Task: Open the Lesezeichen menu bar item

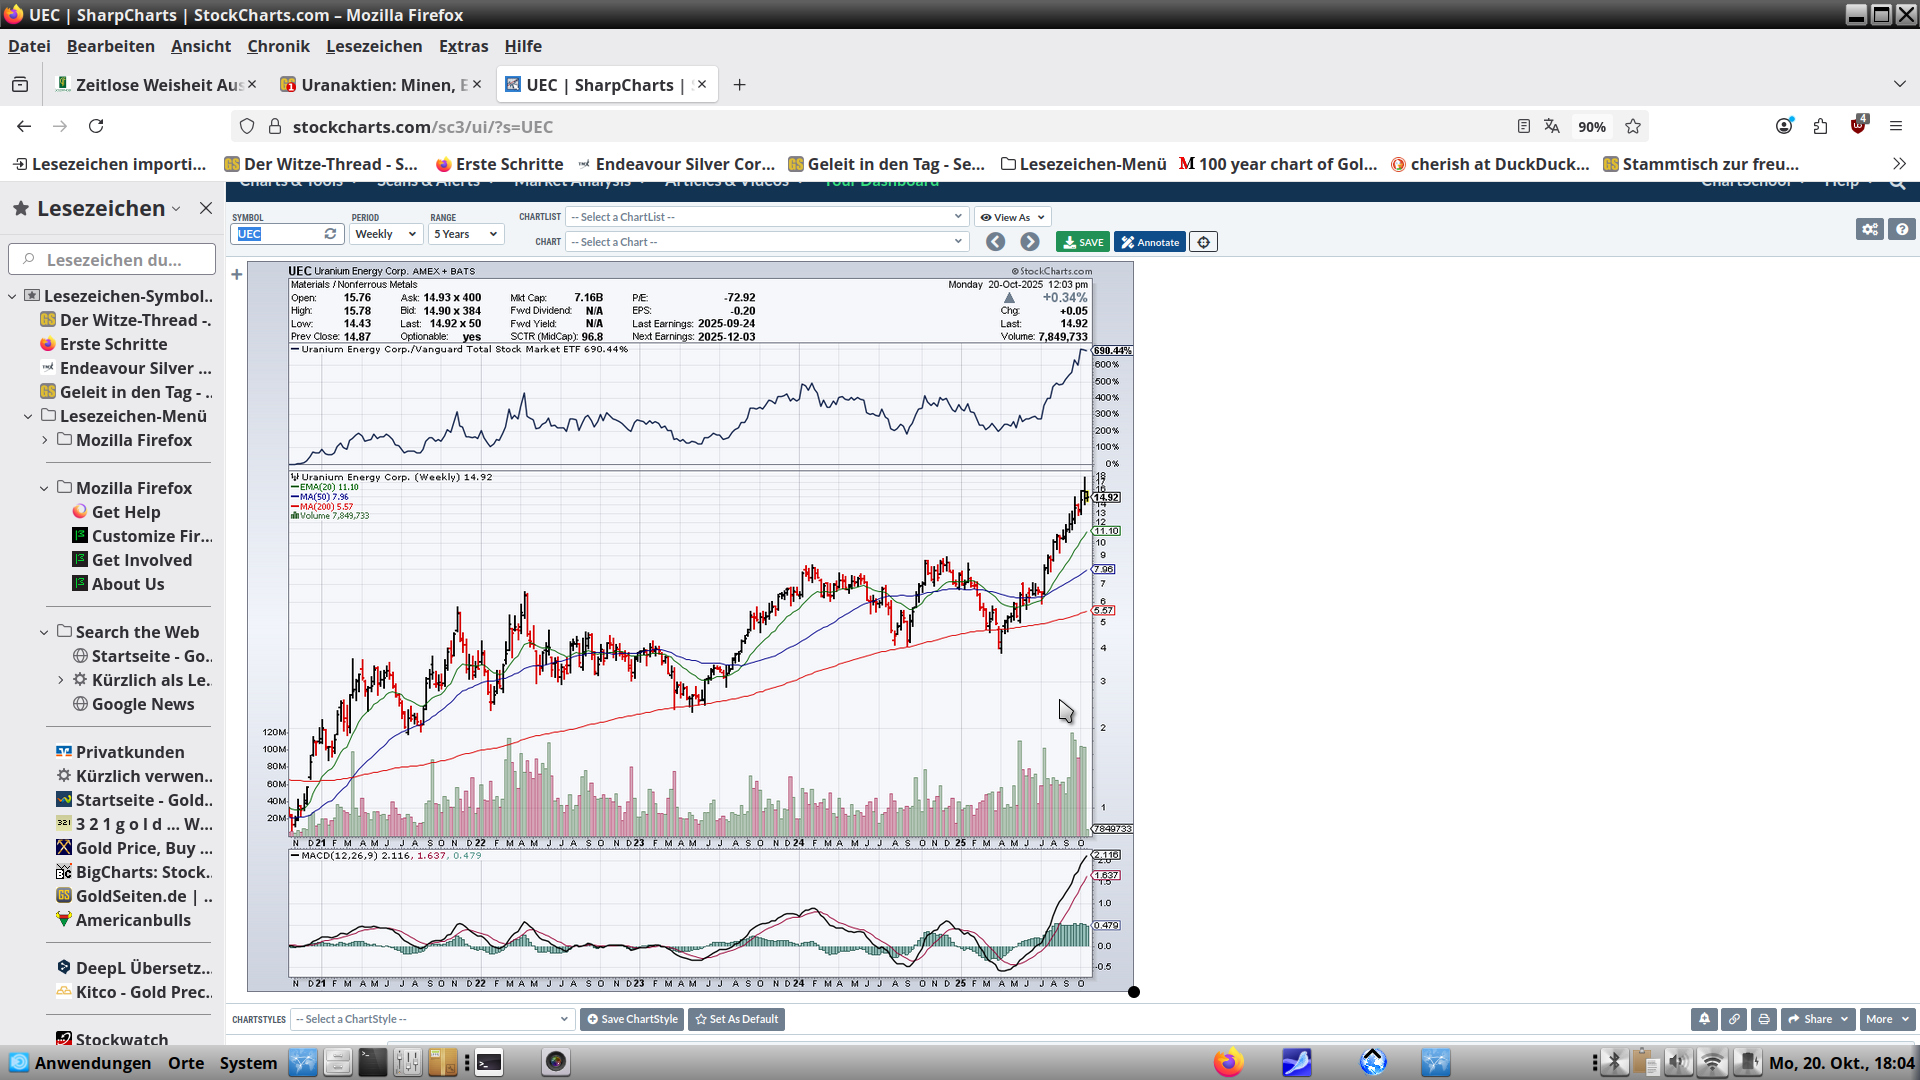Action: click(x=373, y=46)
